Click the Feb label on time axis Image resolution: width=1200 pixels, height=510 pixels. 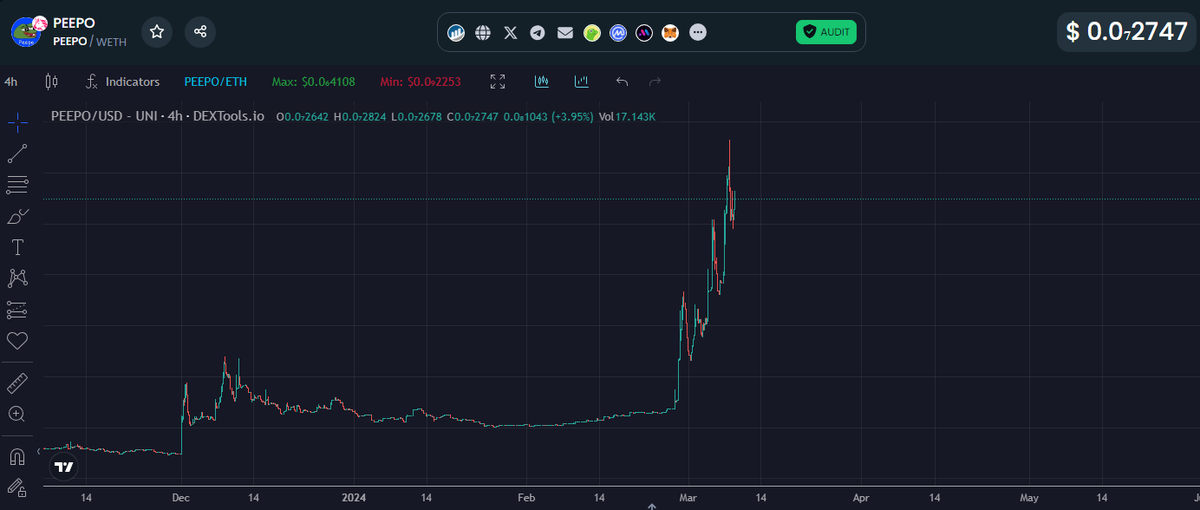(527, 497)
